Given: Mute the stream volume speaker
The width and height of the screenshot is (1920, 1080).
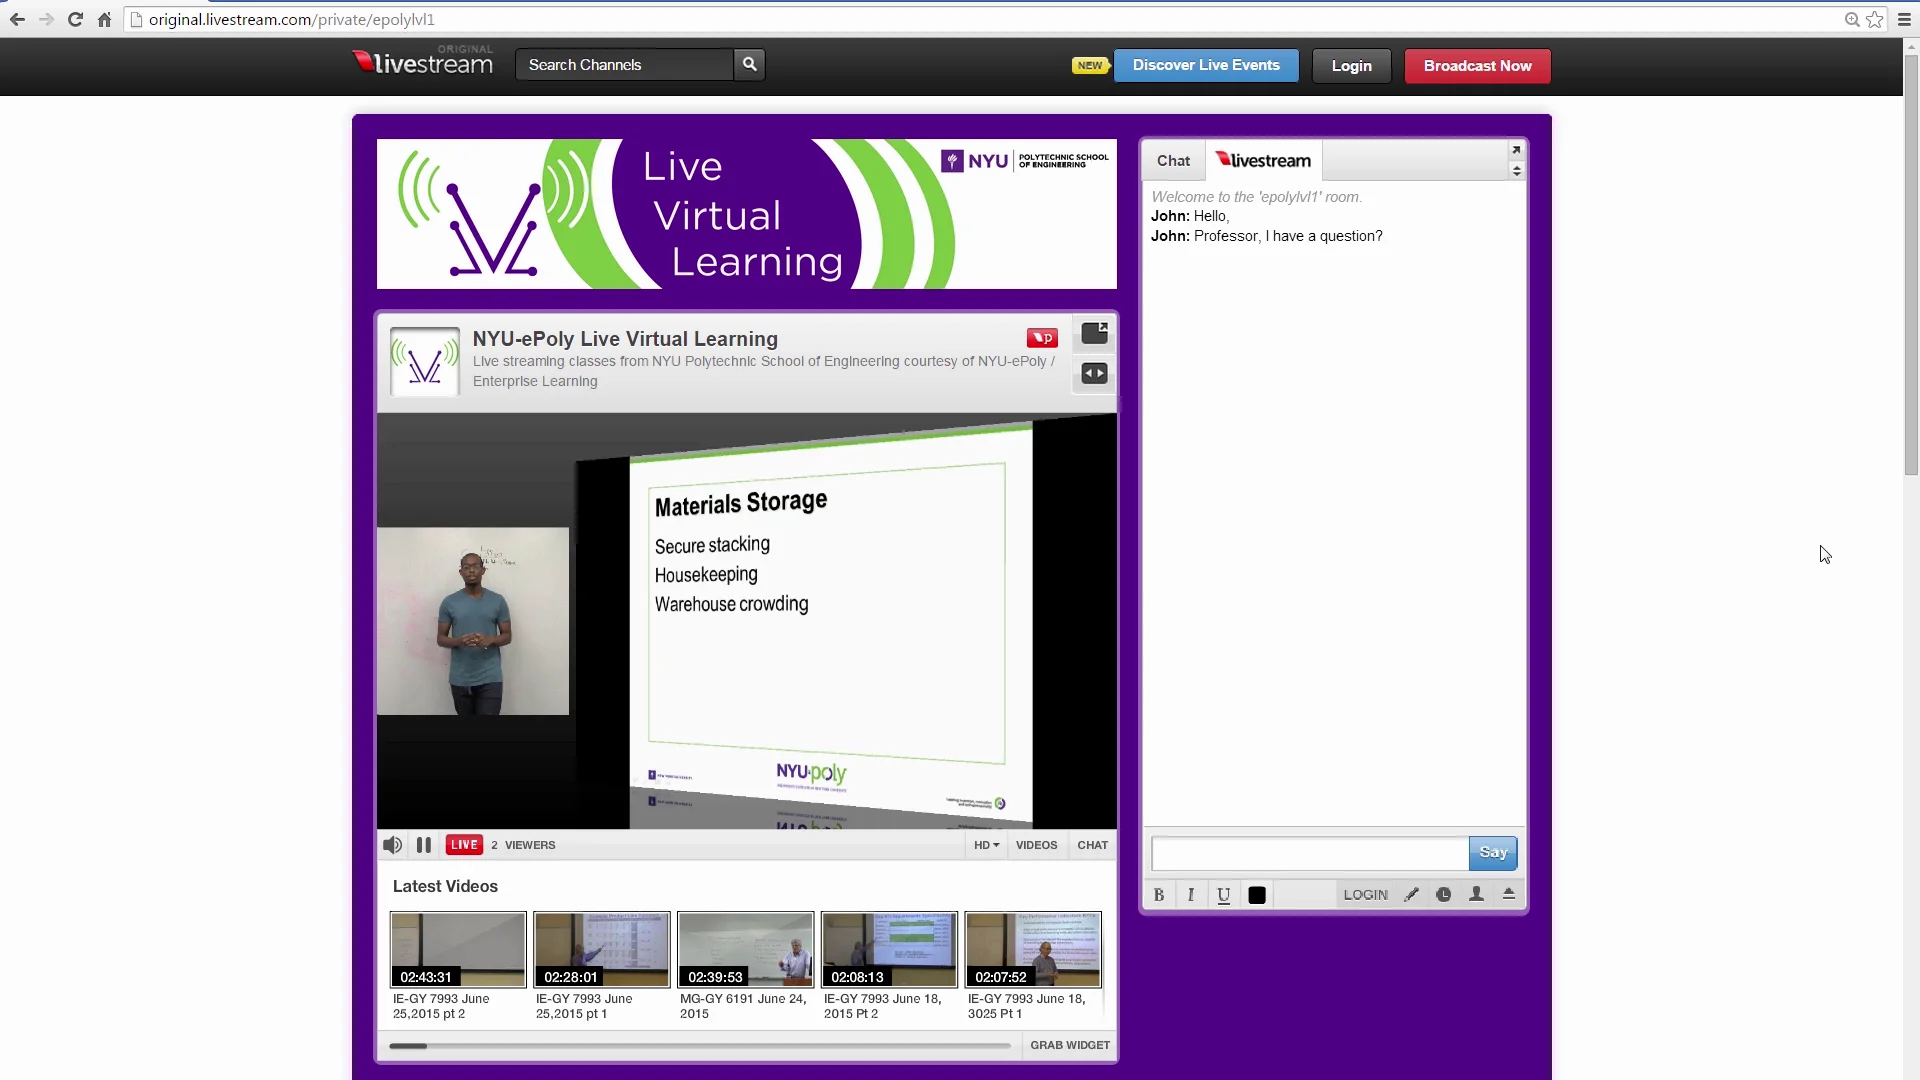Looking at the screenshot, I should (393, 845).
